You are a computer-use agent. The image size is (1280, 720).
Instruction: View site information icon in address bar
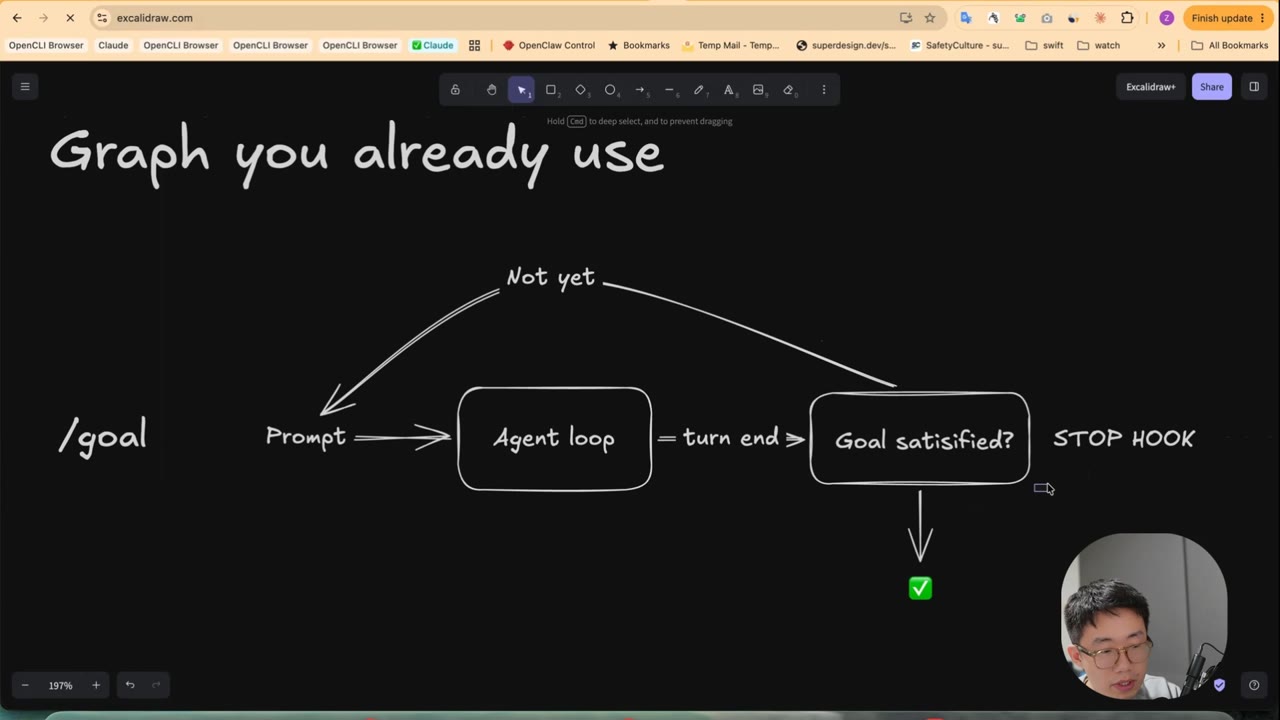[102, 18]
